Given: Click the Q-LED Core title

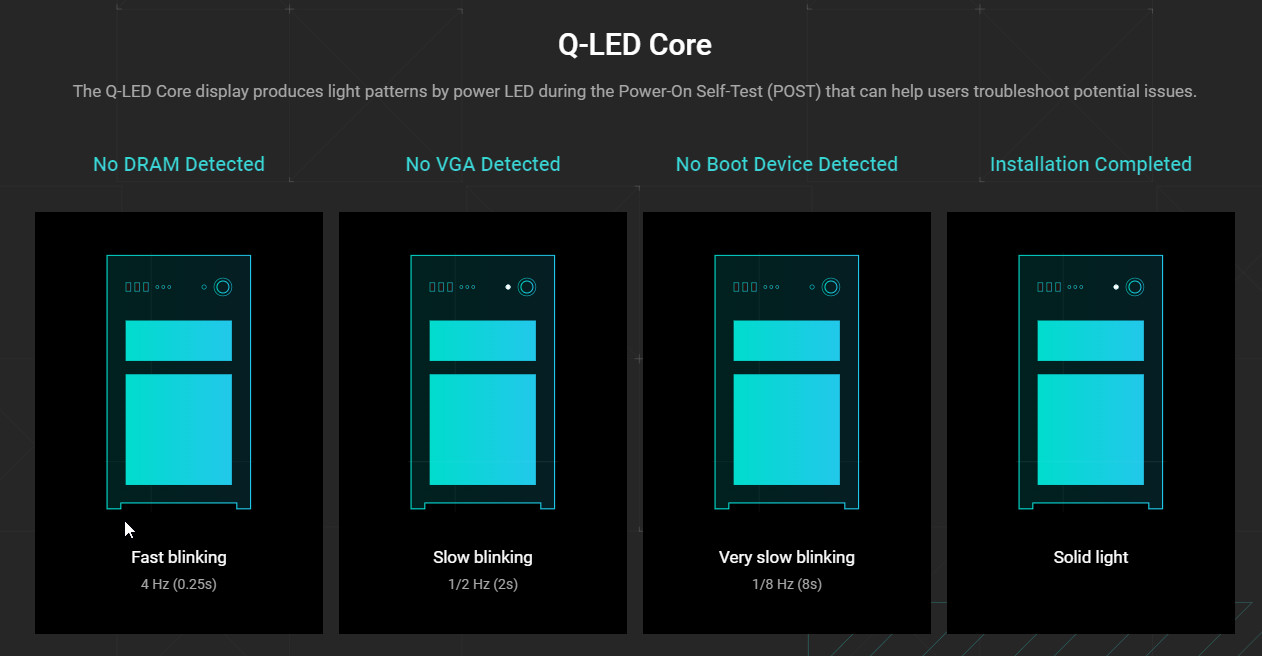Looking at the screenshot, I should point(635,45).
